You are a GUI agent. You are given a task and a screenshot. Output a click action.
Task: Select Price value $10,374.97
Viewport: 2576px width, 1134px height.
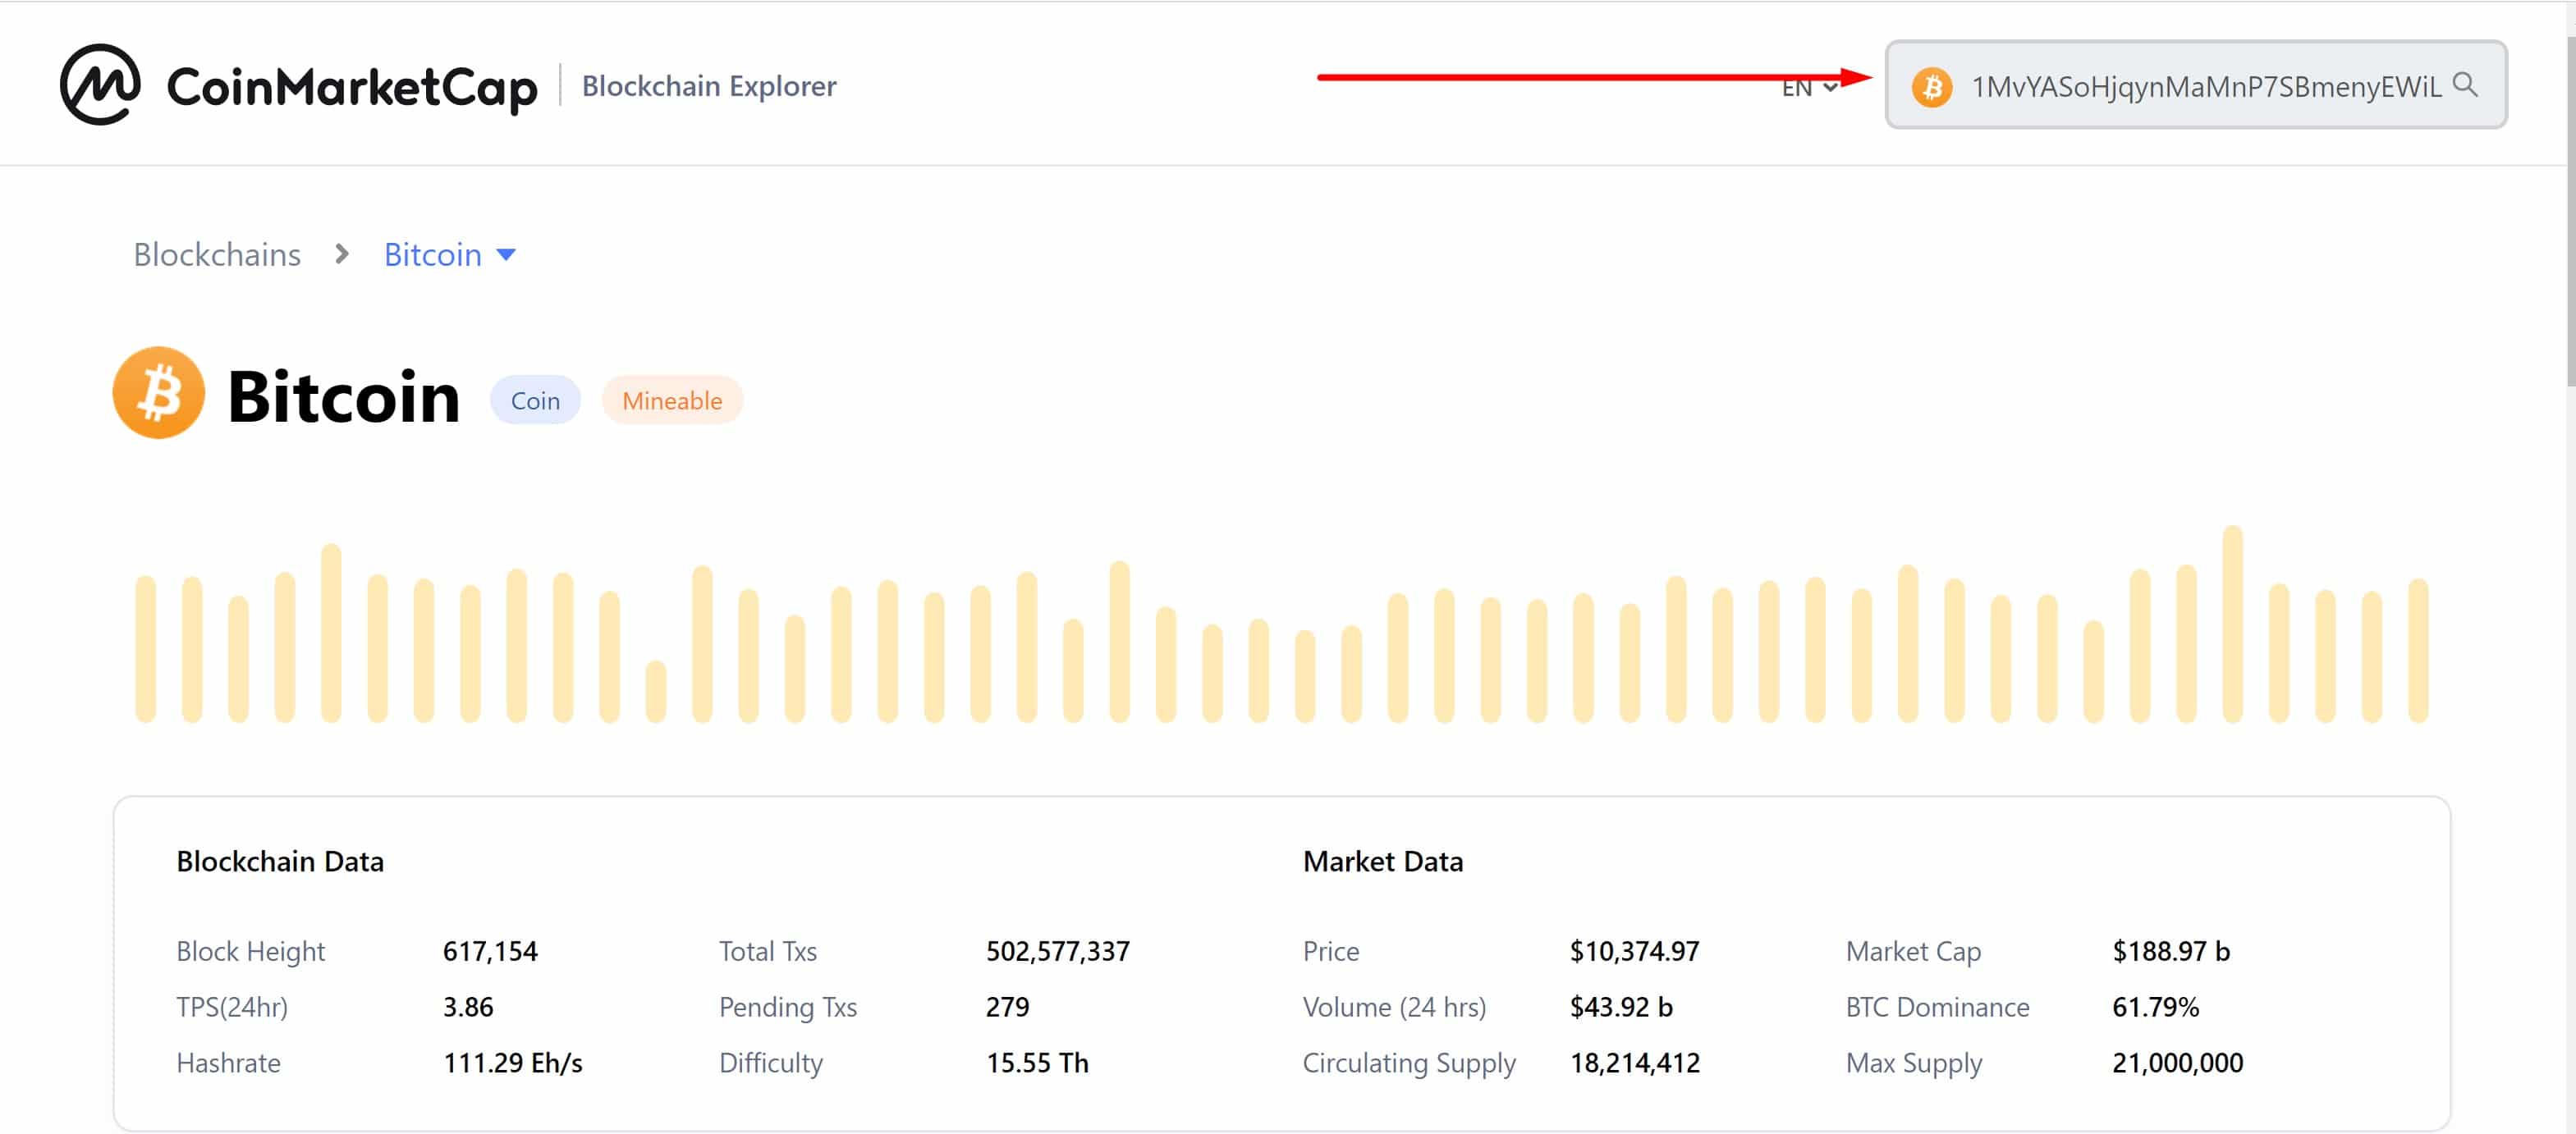pos(1634,951)
